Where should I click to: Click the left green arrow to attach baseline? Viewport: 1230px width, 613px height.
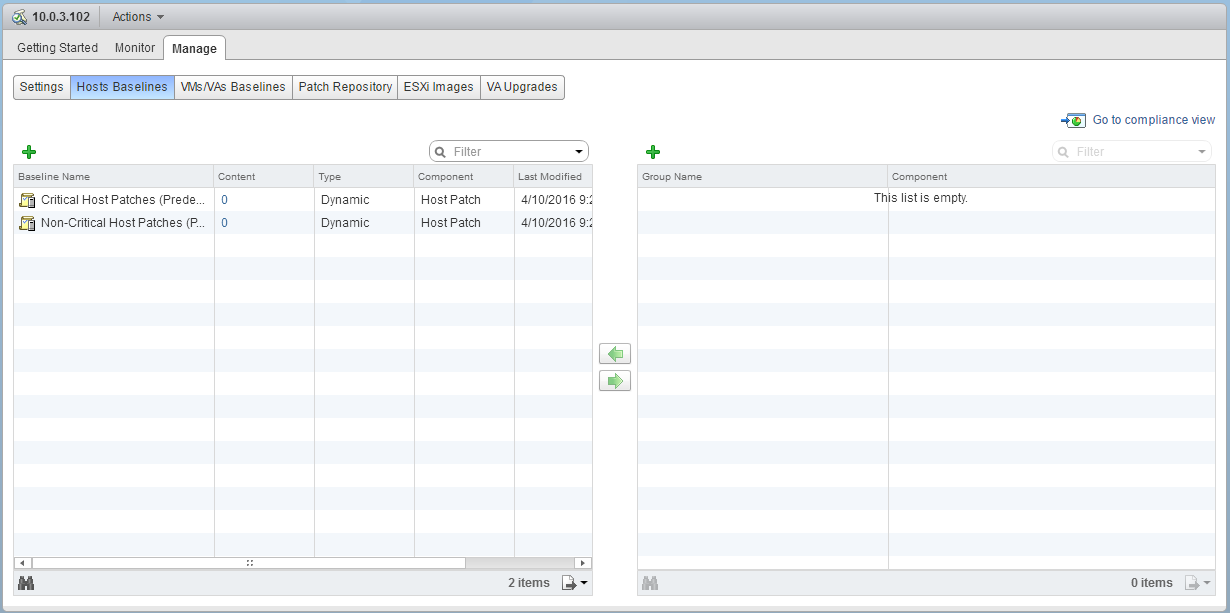614,353
